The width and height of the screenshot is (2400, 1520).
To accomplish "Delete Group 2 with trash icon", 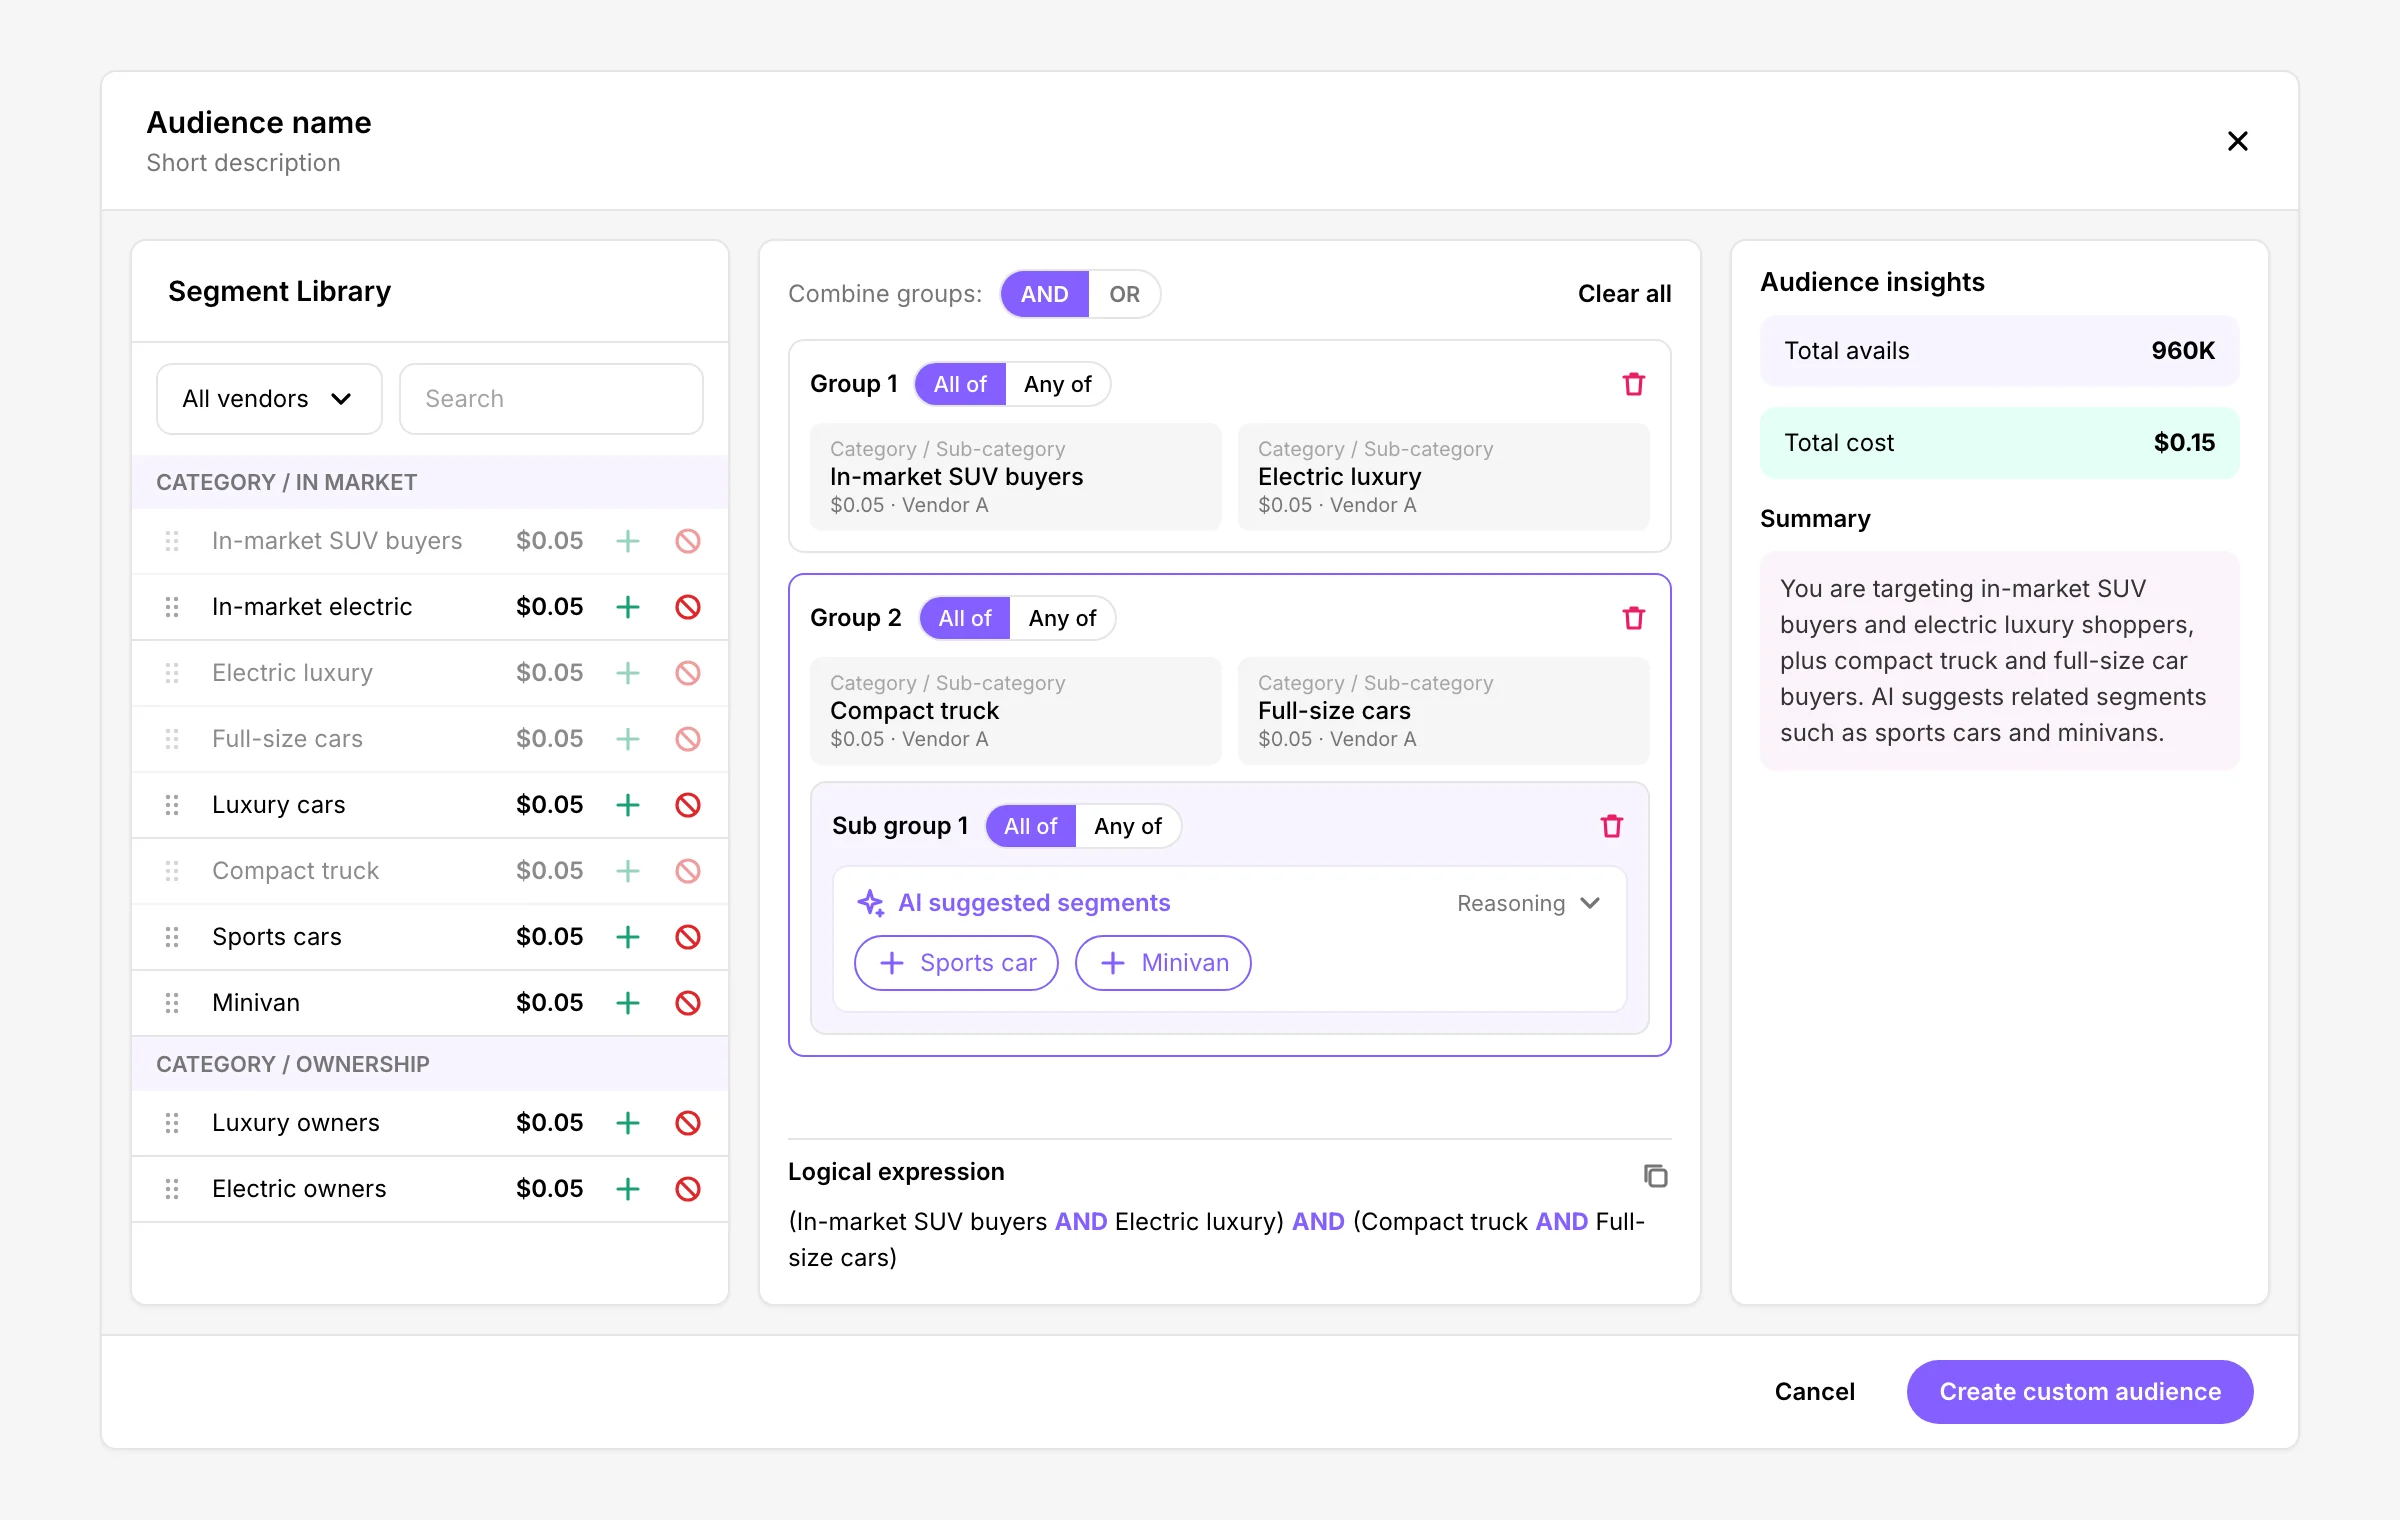I will [x=1634, y=618].
